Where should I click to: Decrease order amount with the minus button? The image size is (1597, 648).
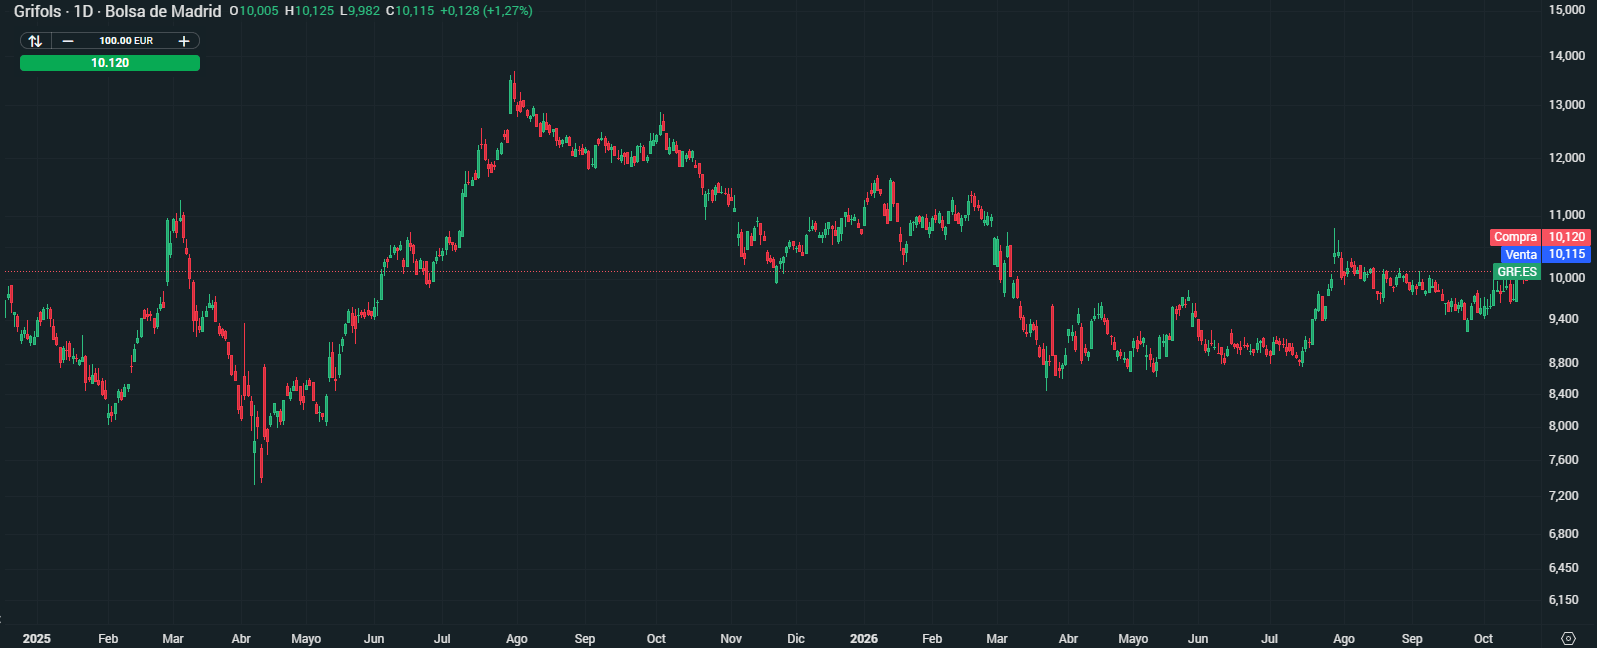click(68, 41)
